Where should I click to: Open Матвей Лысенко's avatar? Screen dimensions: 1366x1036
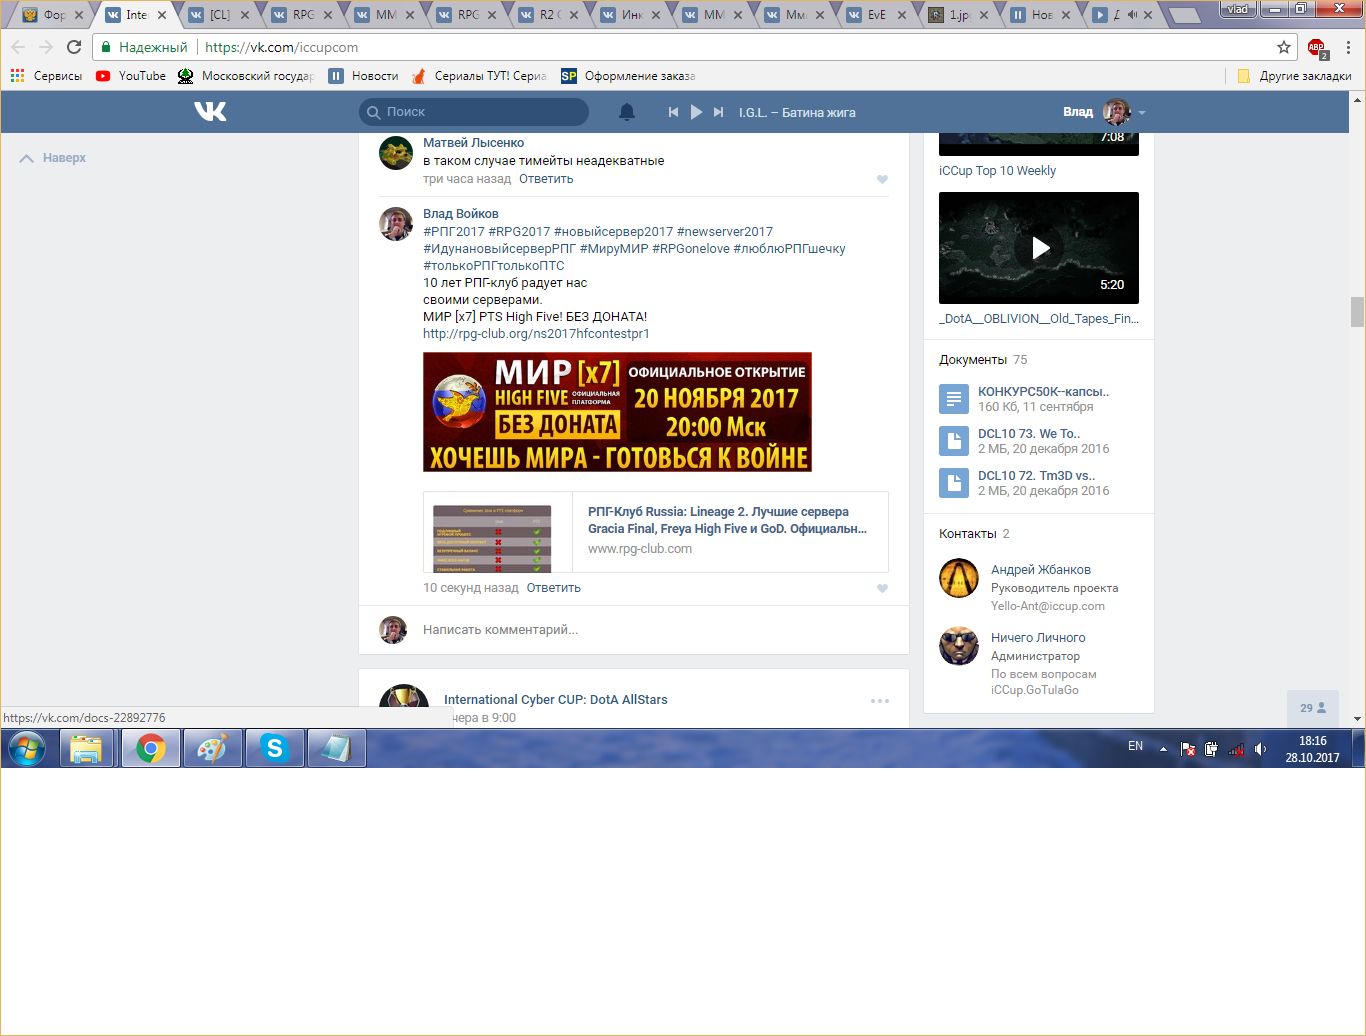pos(396,153)
